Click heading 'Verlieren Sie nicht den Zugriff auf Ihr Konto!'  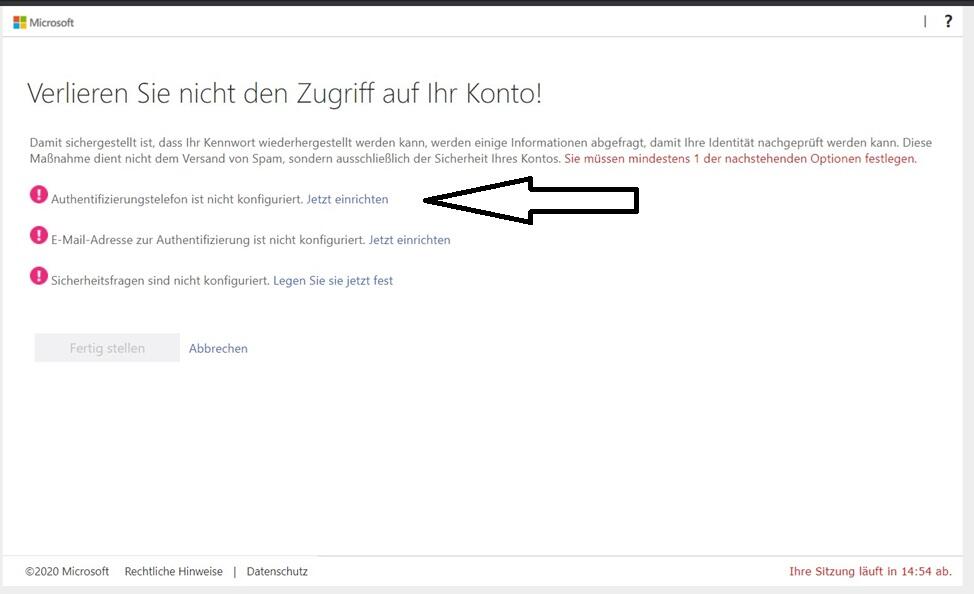[x=284, y=94]
